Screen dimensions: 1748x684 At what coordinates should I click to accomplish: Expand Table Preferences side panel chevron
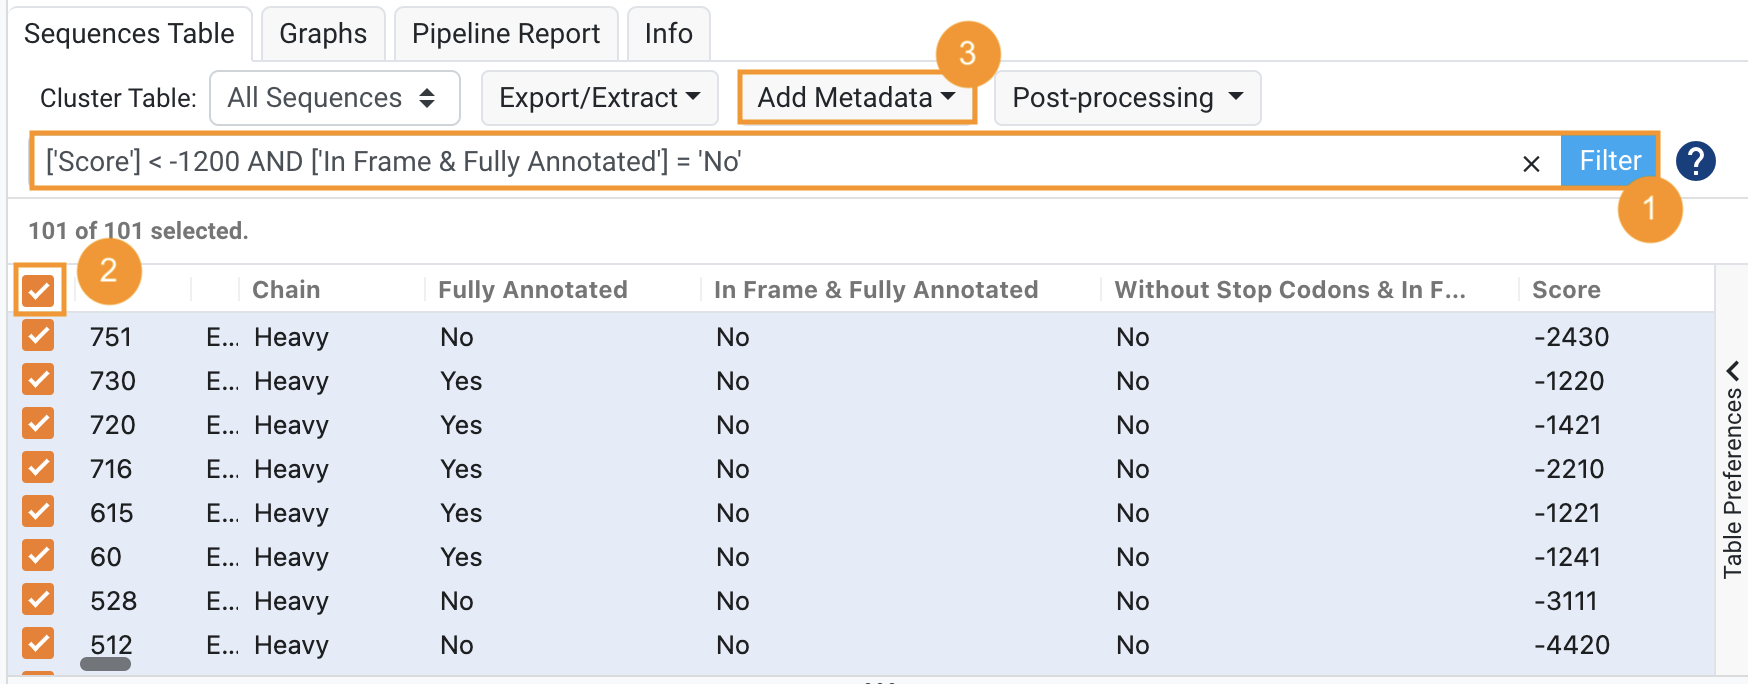(1733, 370)
